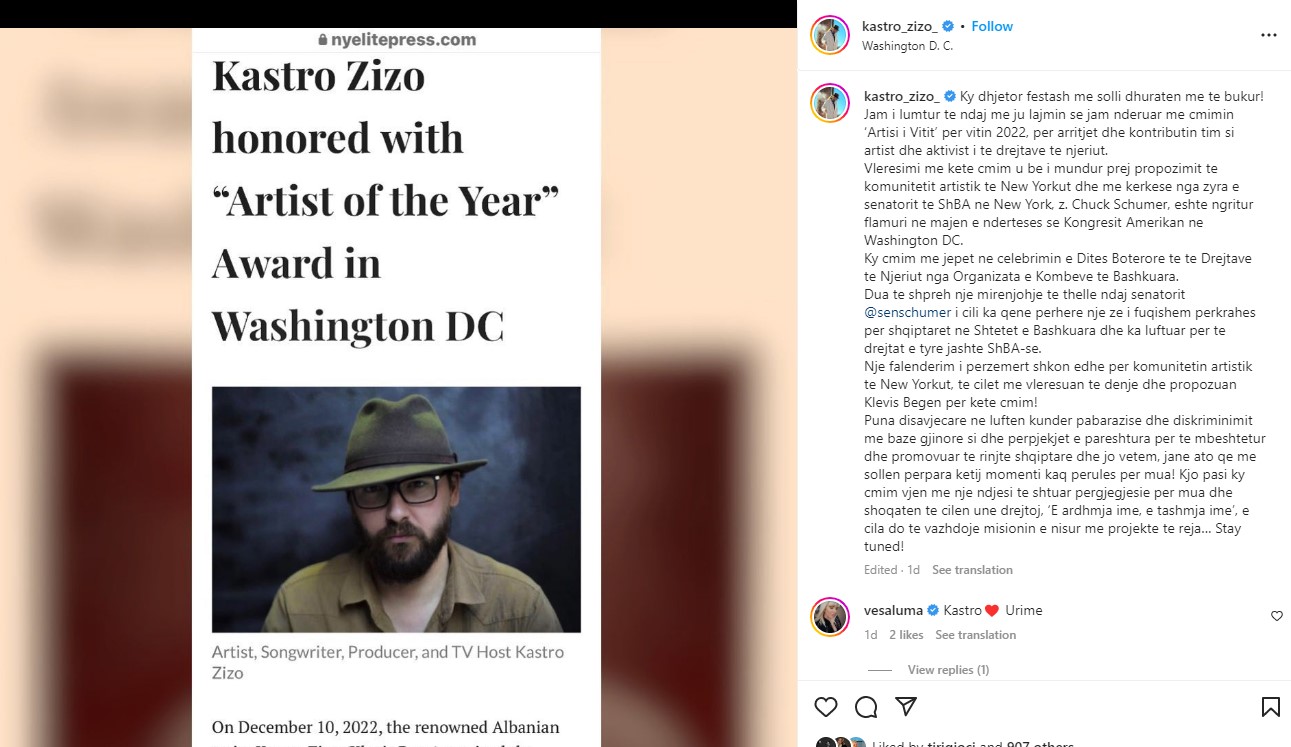Open the three-dot more options menu
This screenshot has height=747, width=1291.
coord(1268,35)
